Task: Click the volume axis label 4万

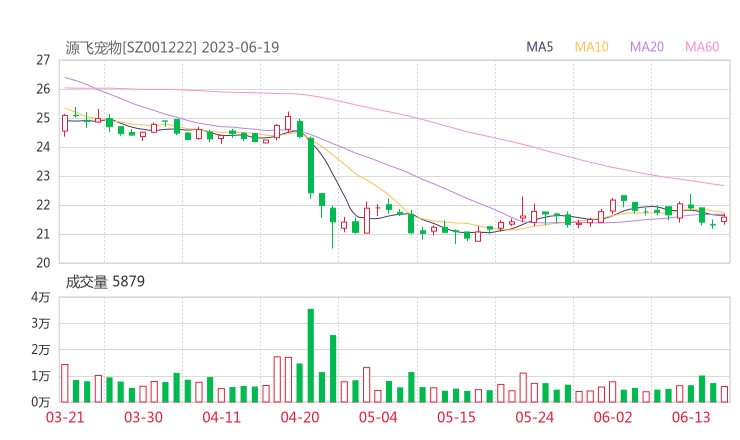Action: (x=41, y=297)
